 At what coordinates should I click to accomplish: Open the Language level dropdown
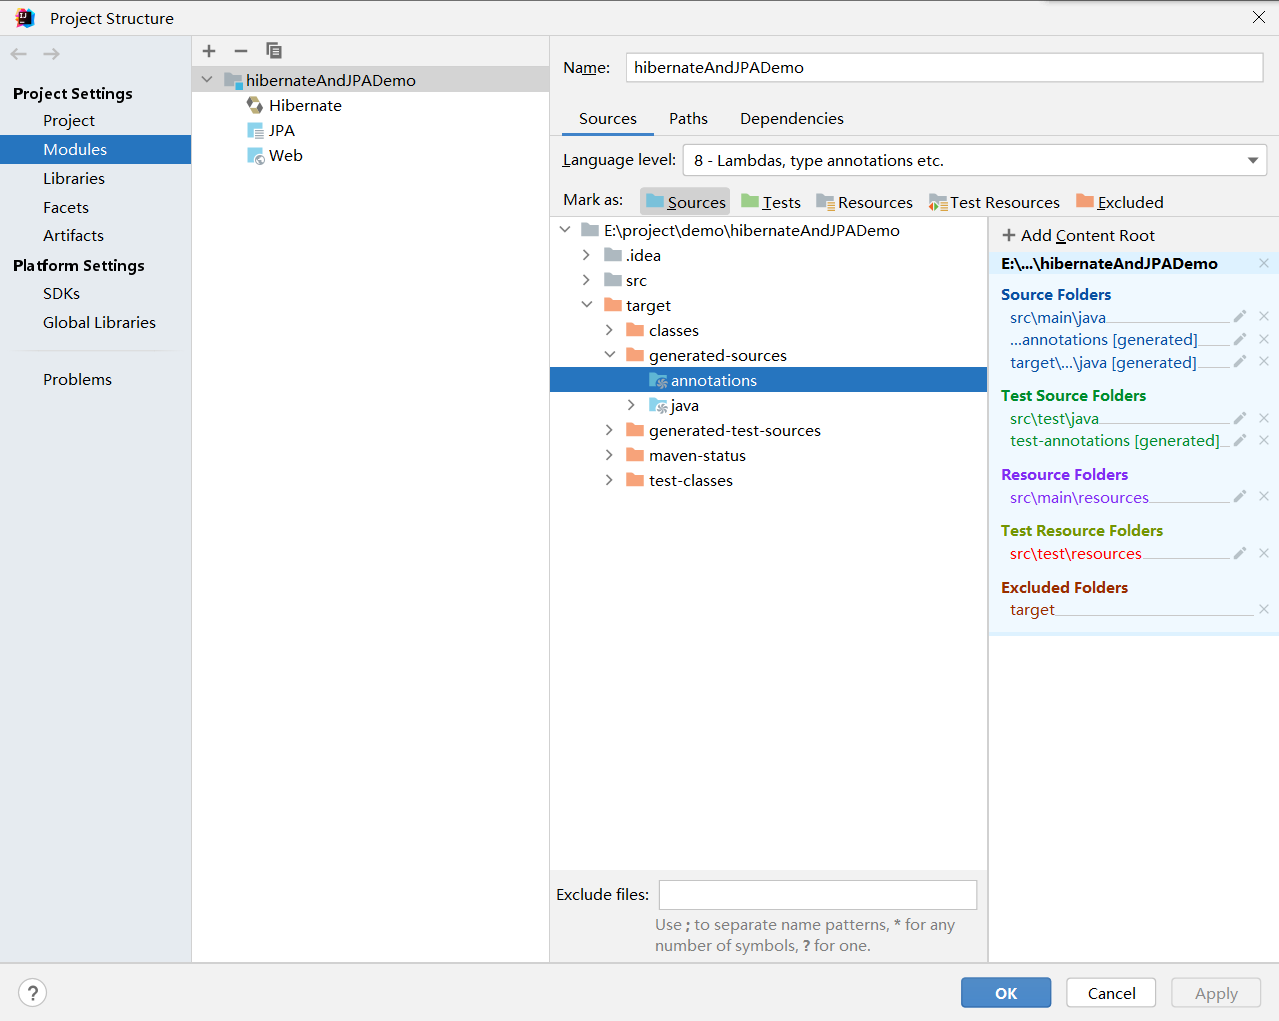click(x=974, y=160)
